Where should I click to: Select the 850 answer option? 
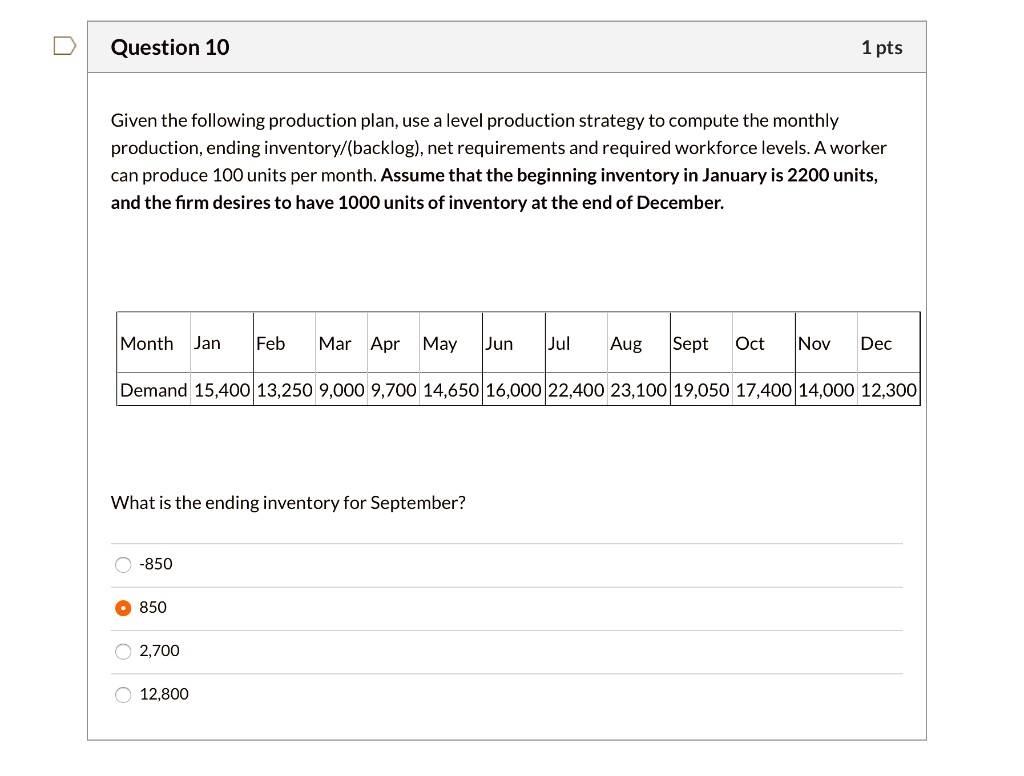tap(122, 607)
